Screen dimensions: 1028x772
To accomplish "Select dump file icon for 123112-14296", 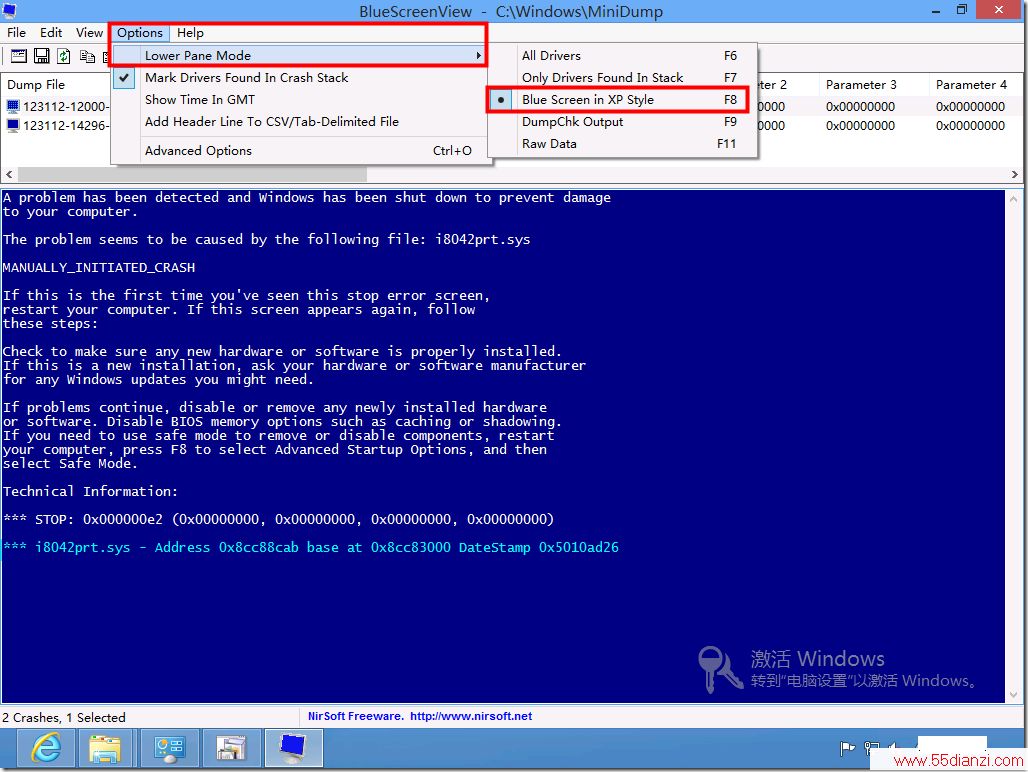I will (x=13, y=125).
